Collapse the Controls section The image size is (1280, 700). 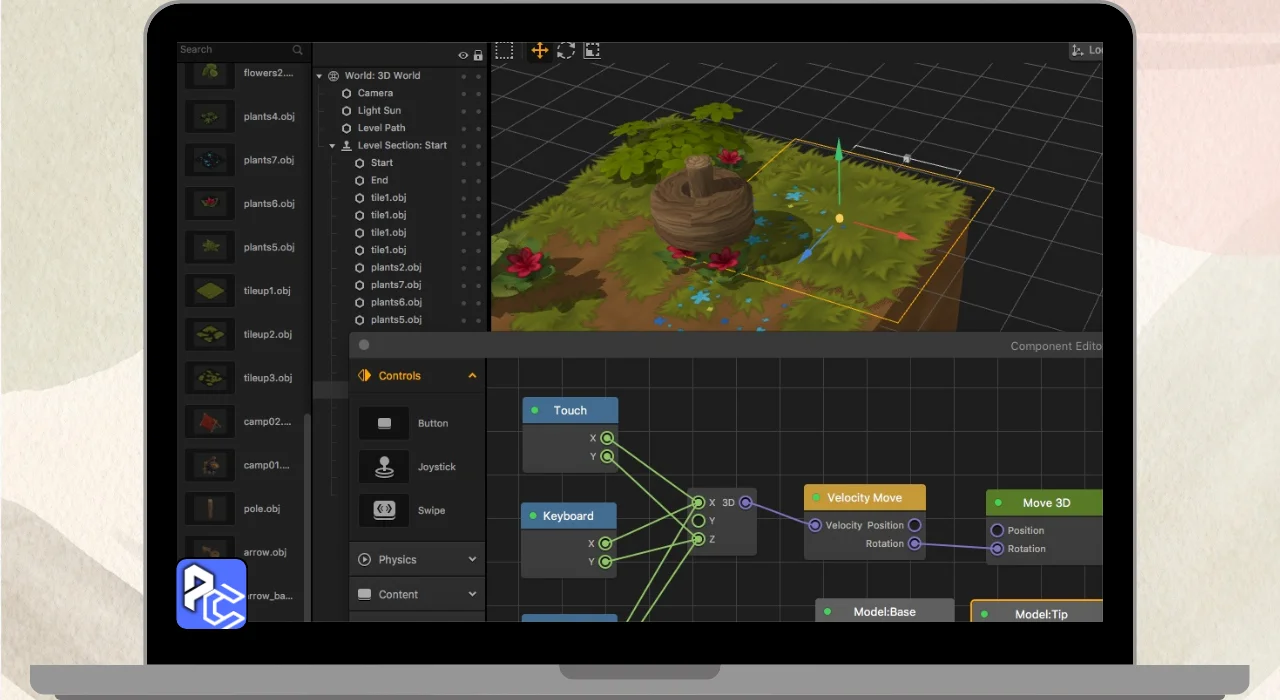coord(472,376)
